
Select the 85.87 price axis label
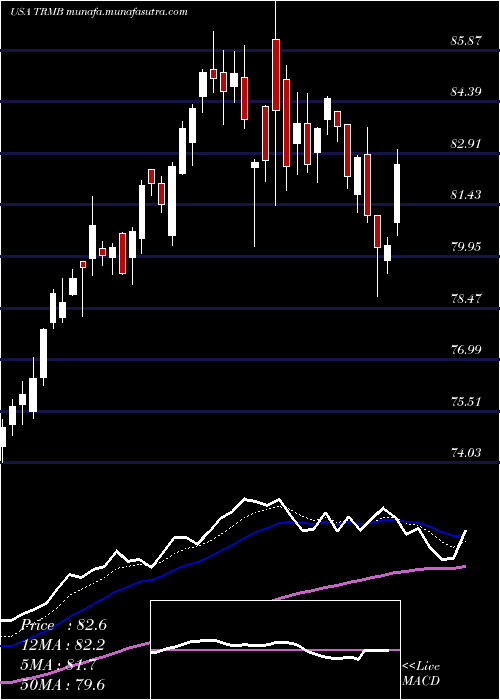coord(466,41)
